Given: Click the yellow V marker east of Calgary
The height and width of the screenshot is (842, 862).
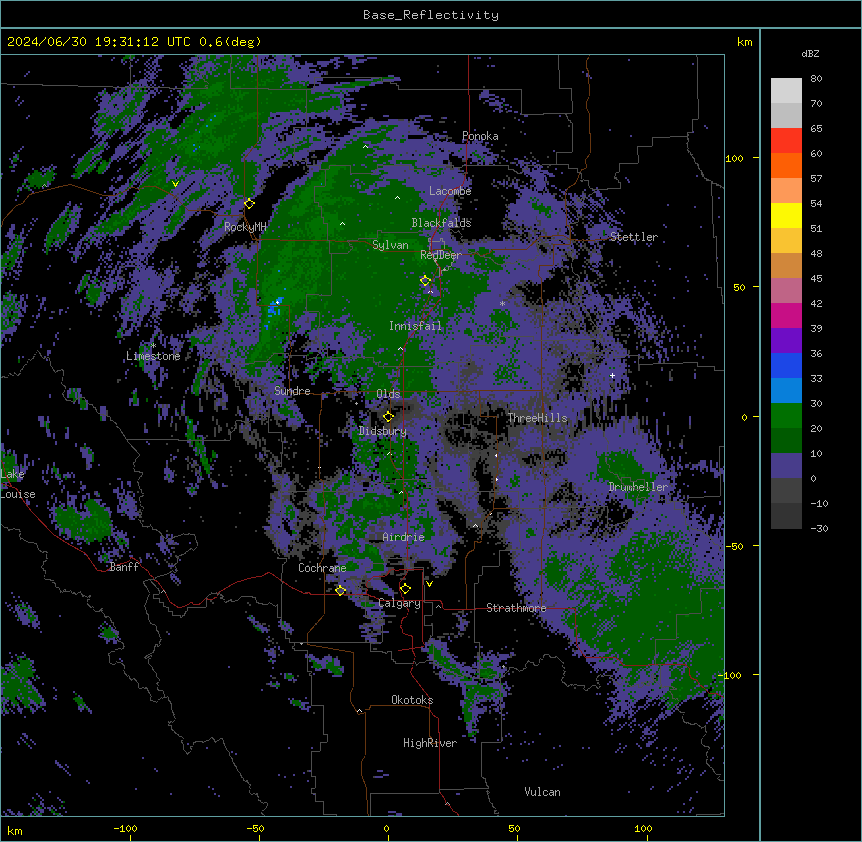Looking at the screenshot, I should pos(429,584).
